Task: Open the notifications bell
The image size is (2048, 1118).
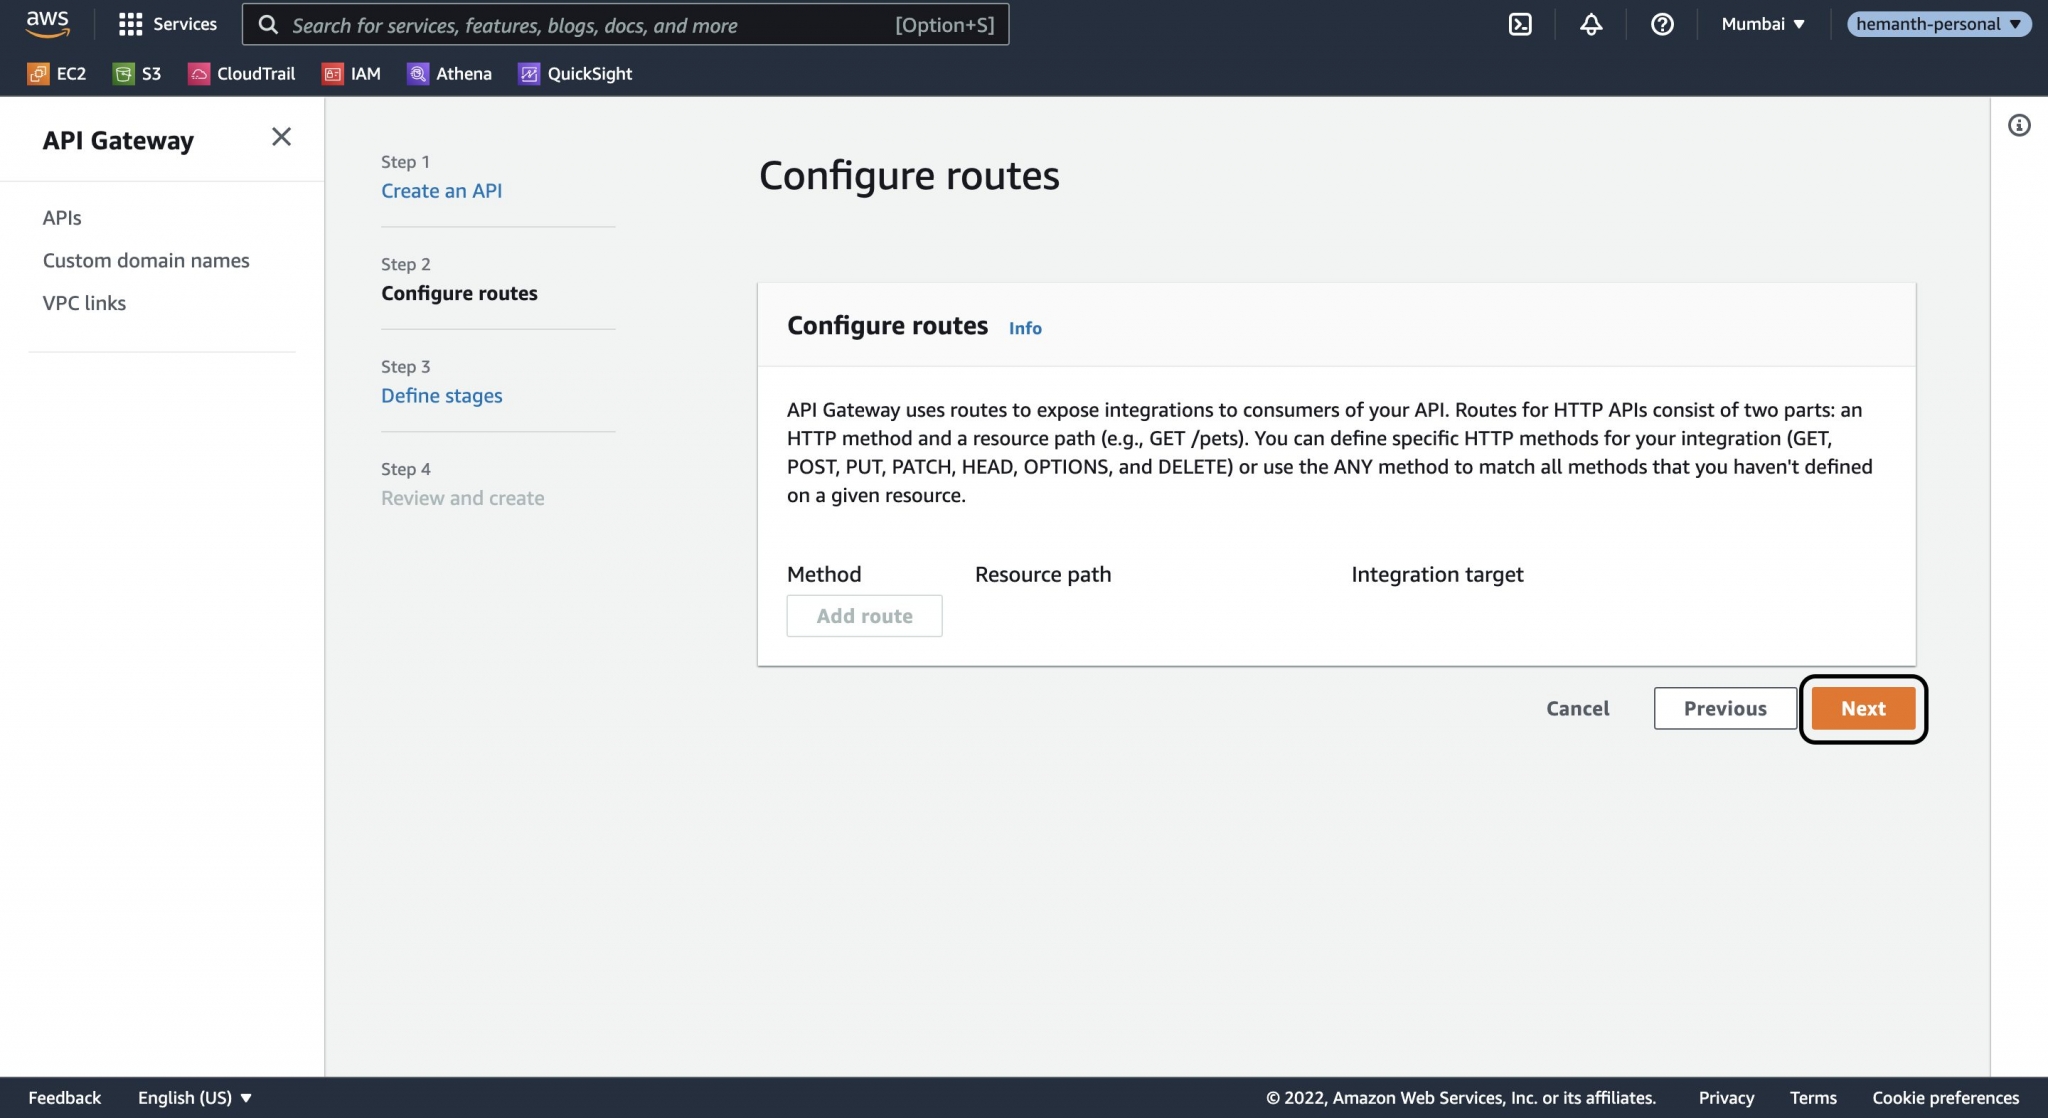Action: tap(1592, 24)
